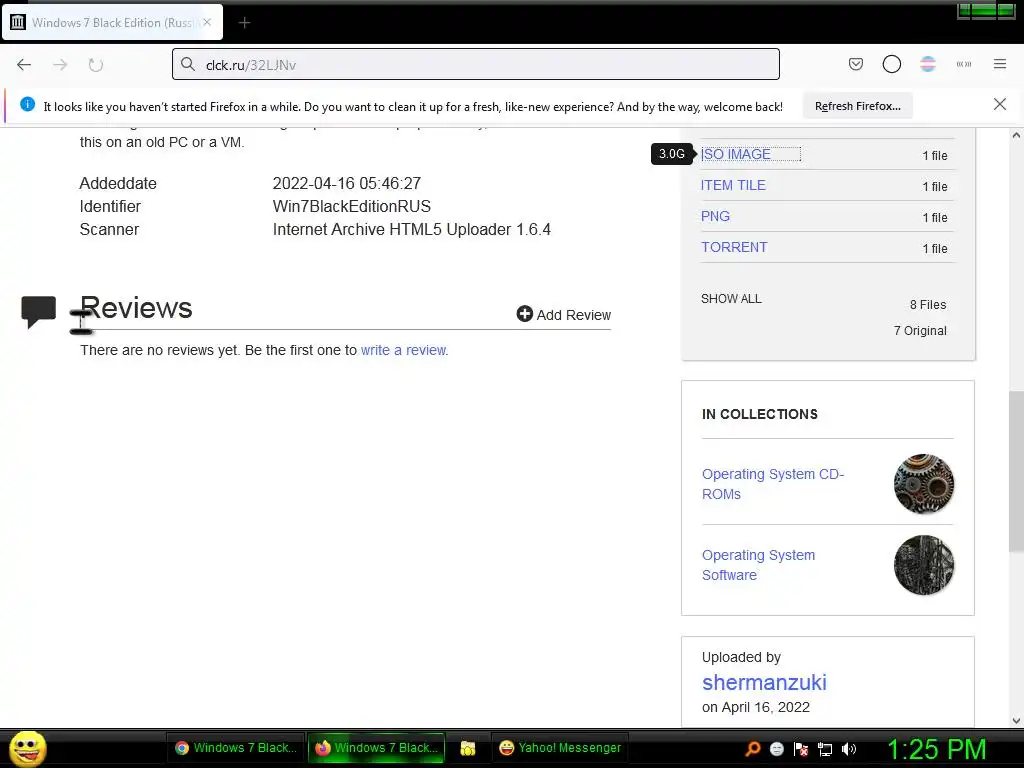Open the volume speaker tray icon
Screen dimensions: 1024x768
[849, 749]
